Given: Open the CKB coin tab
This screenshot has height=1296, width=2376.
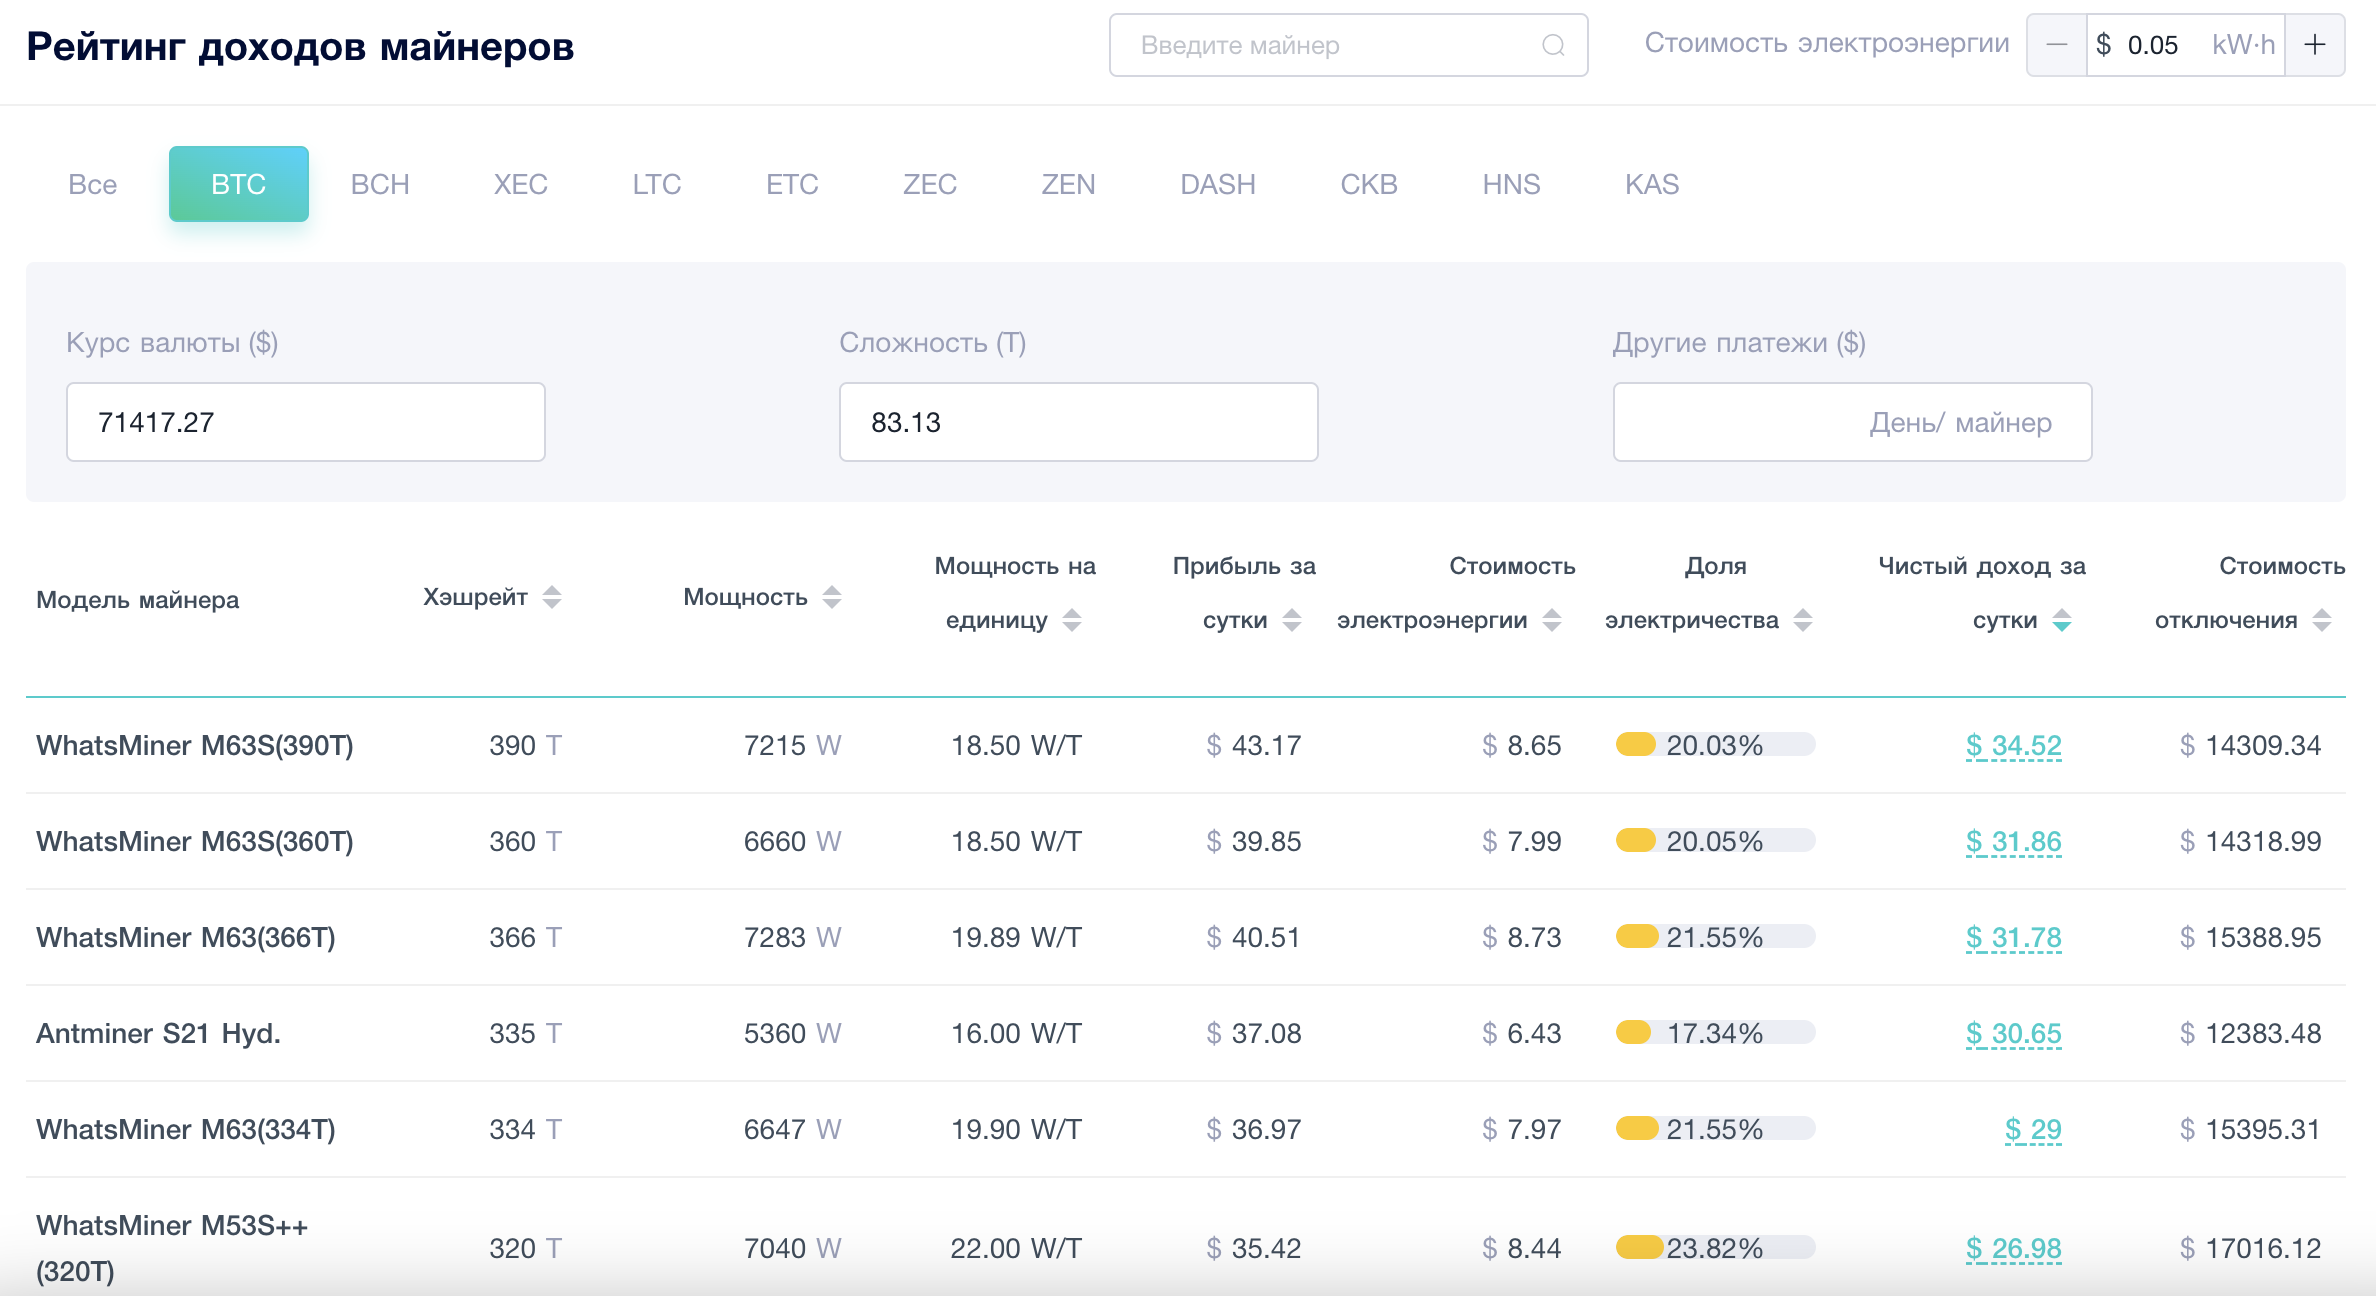Looking at the screenshot, I should 1369,184.
